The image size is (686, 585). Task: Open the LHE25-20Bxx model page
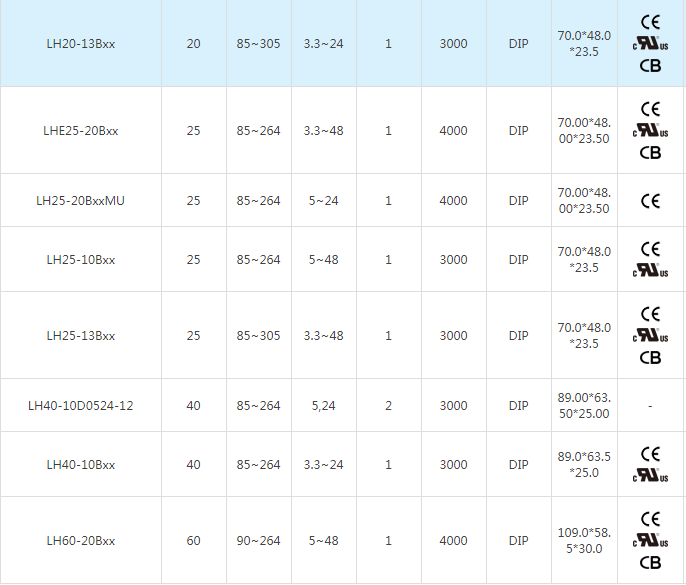pos(81,131)
